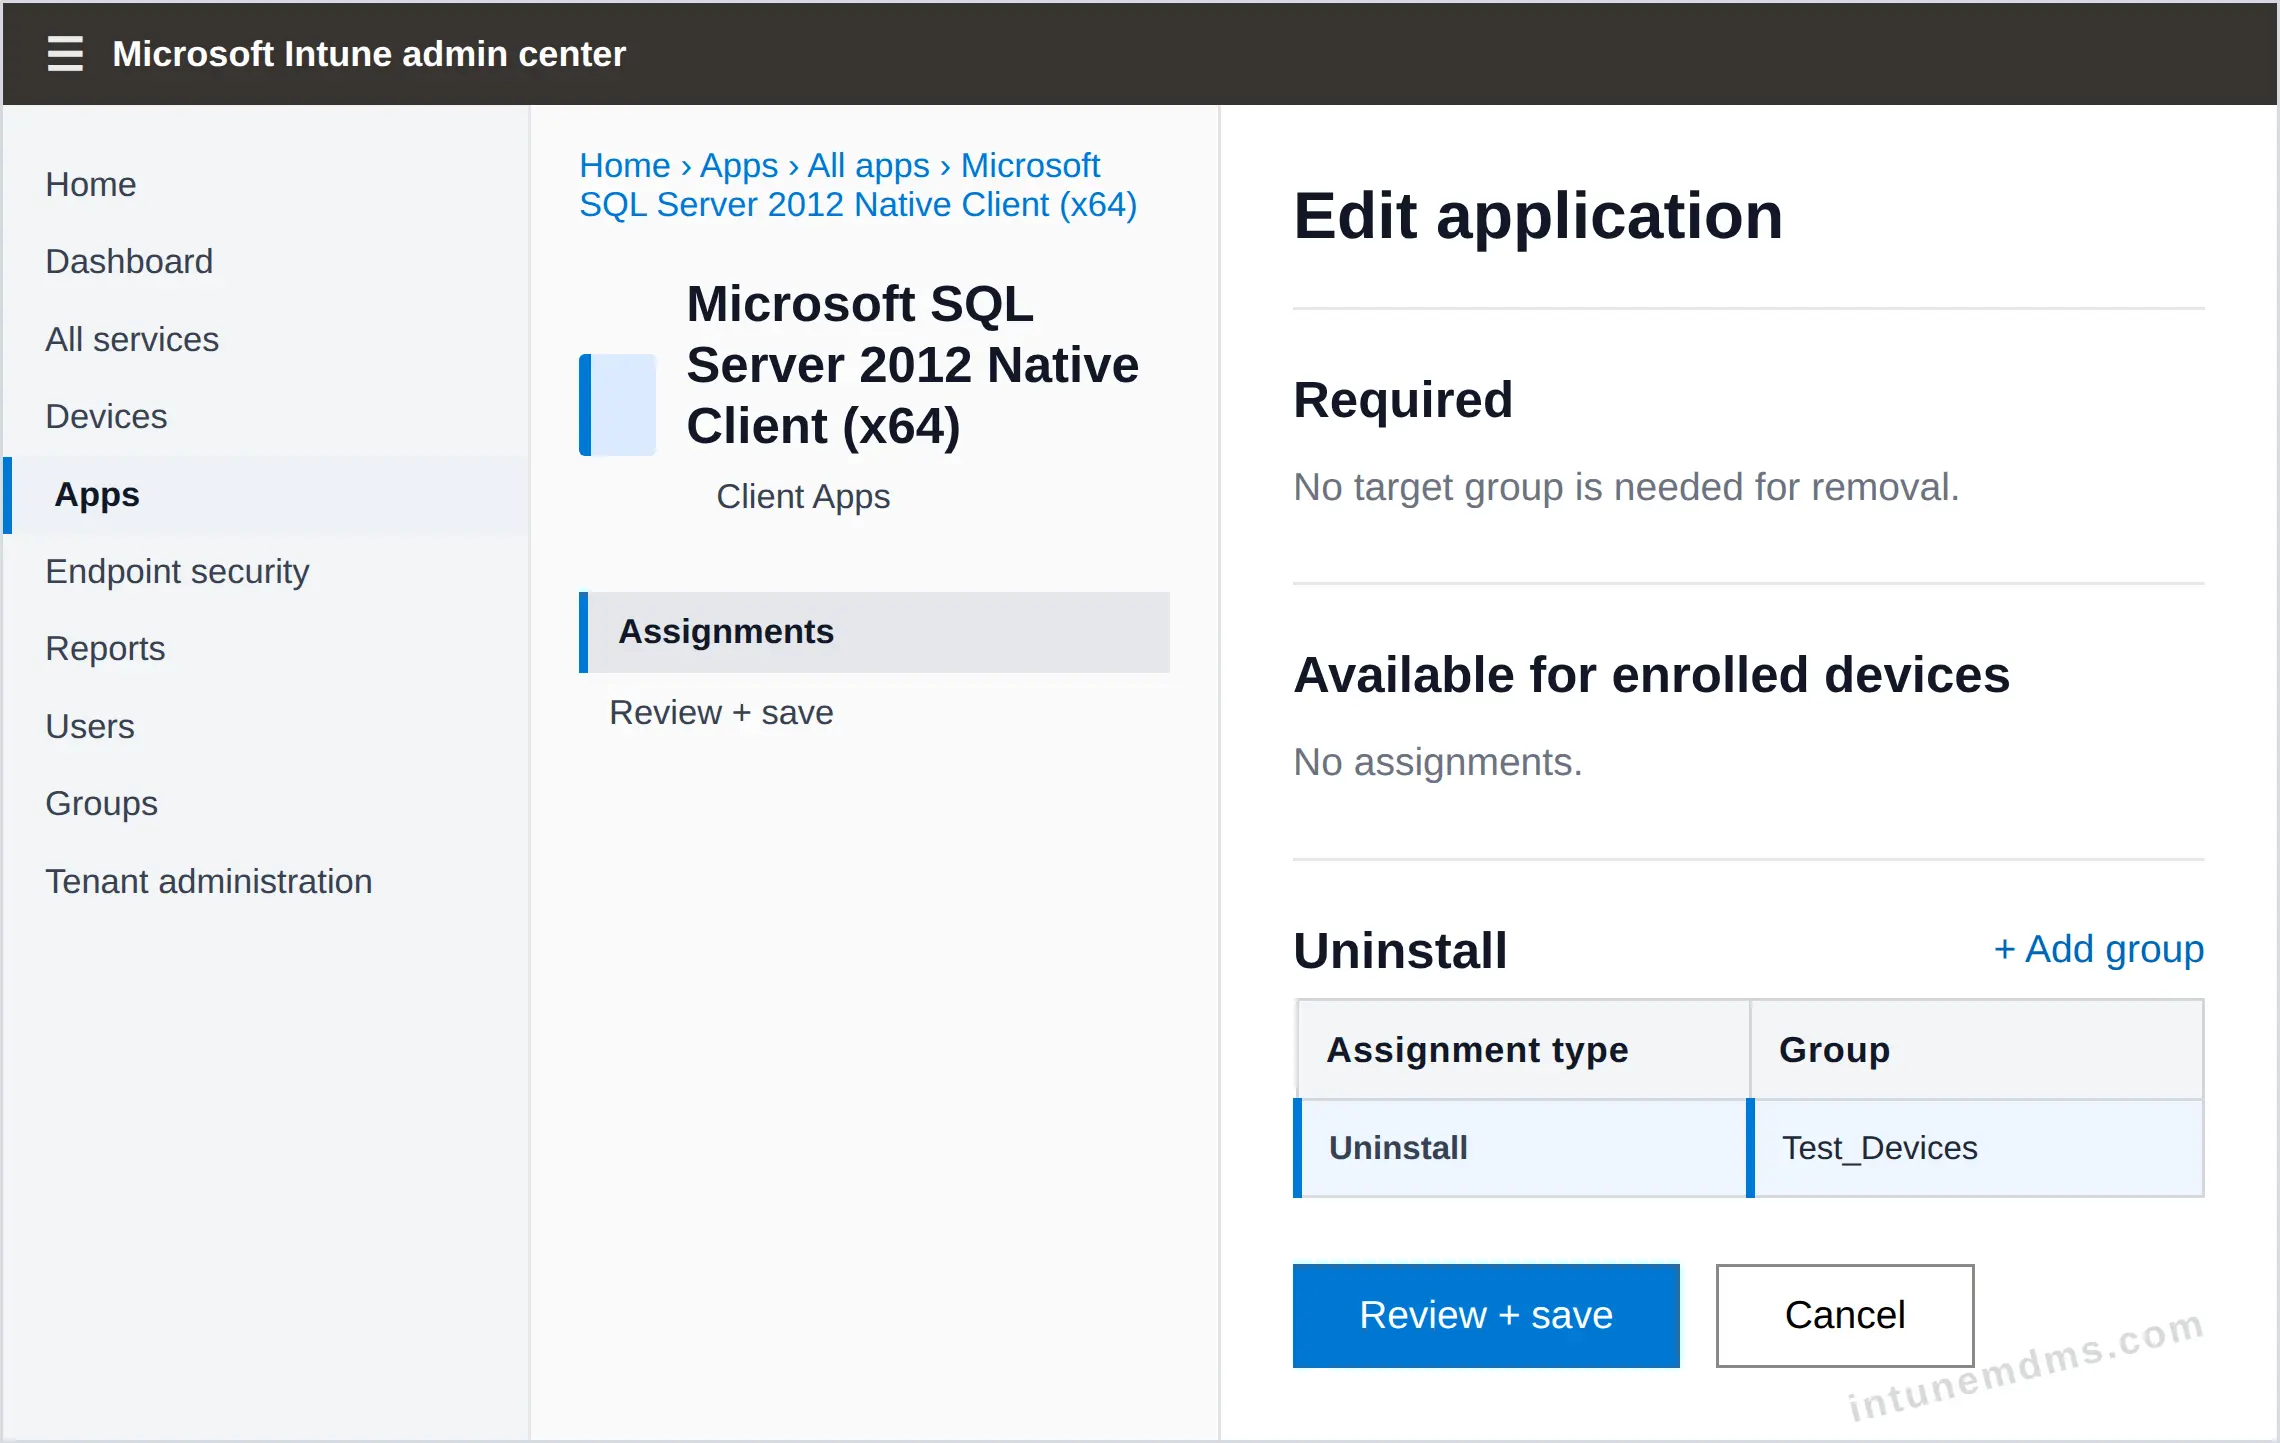Screen dimensions: 2280x1443
Task: Click the Cancel button
Action: click(x=1845, y=1315)
